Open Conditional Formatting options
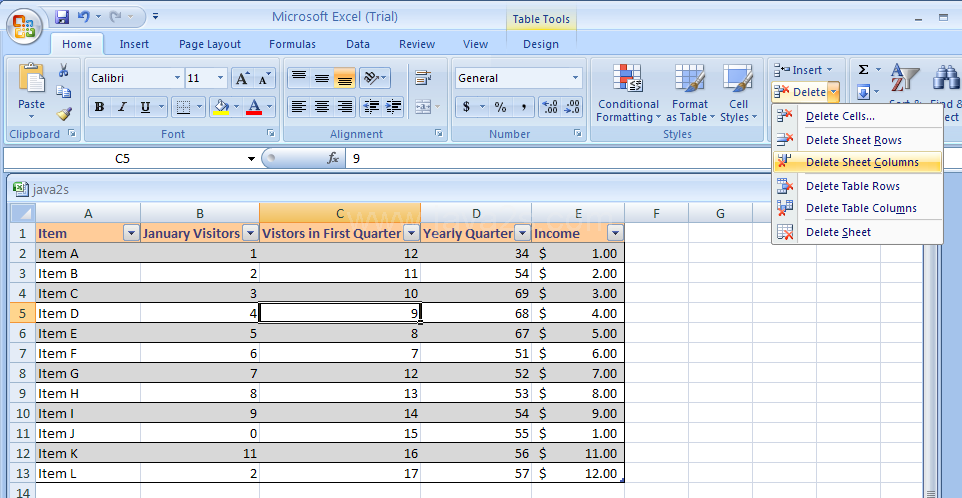 coord(628,93)
